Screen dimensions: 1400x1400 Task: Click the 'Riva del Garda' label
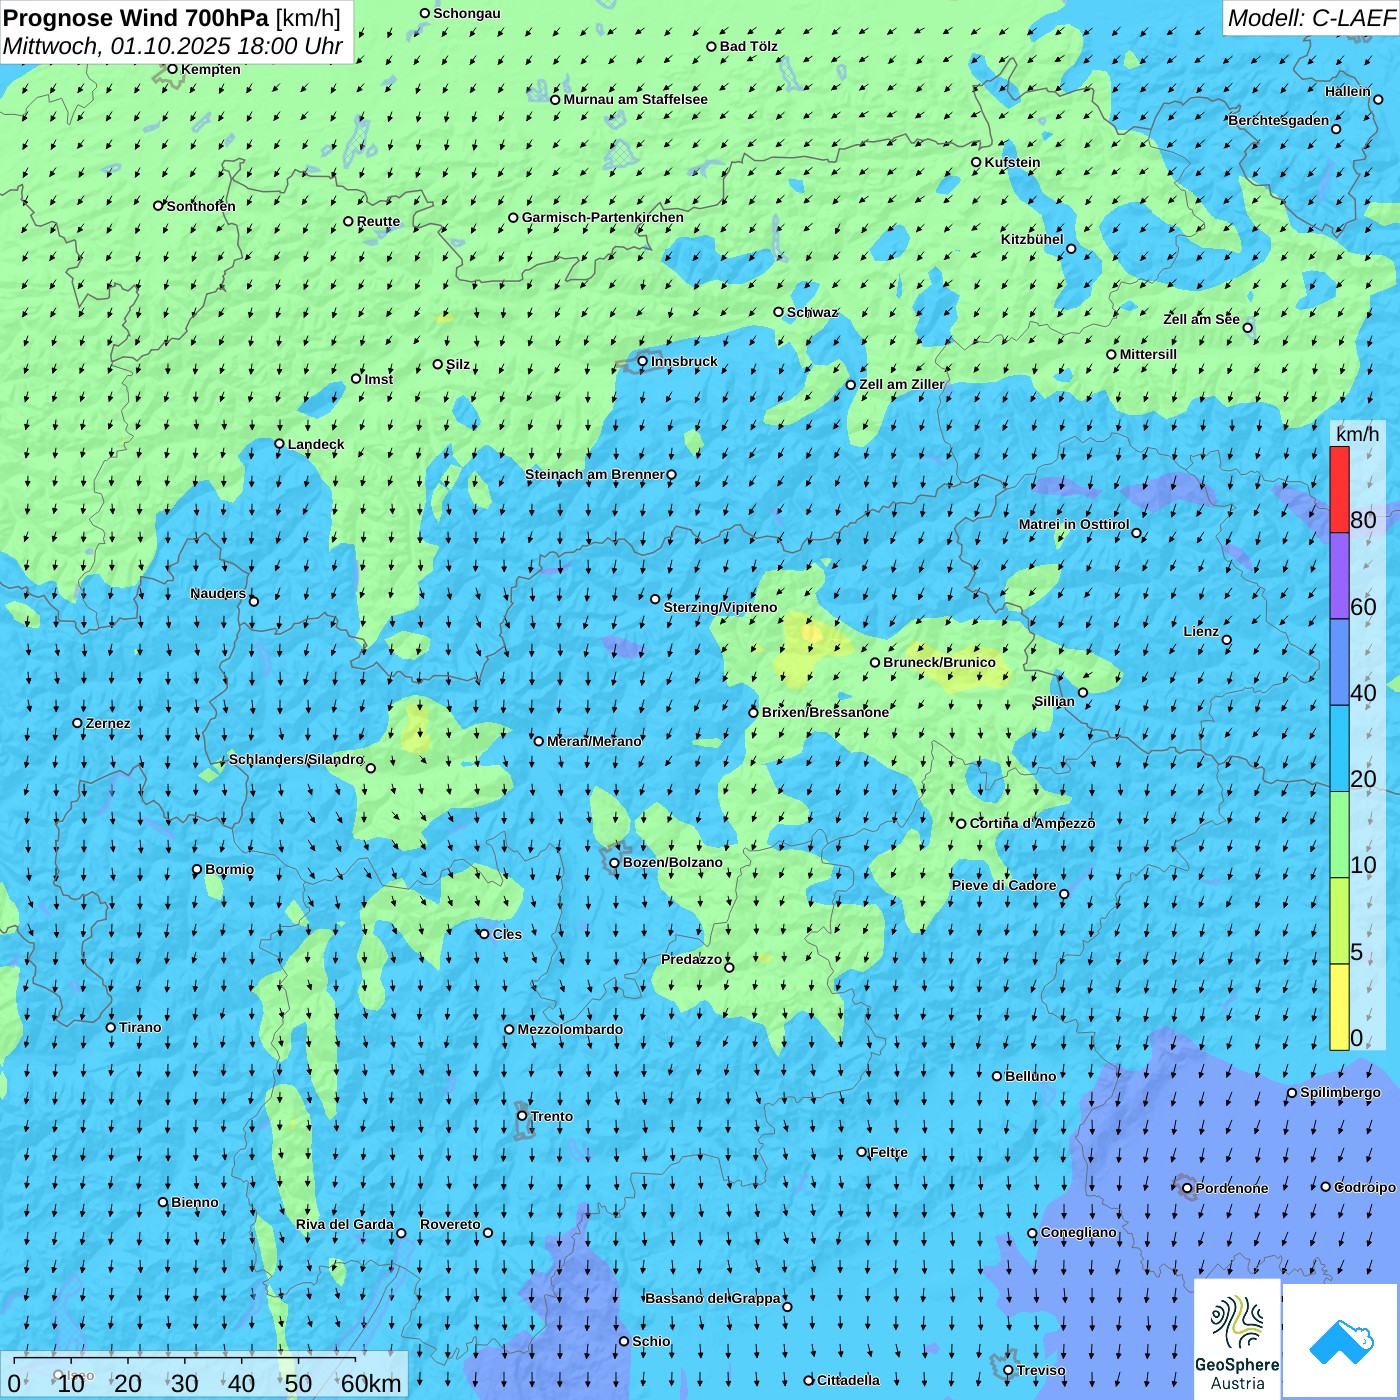click(345, 1224)
